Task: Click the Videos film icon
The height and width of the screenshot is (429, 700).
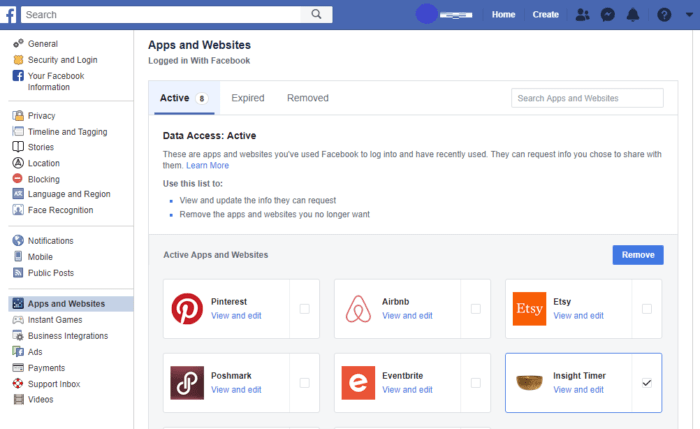Action: point(18,399)
